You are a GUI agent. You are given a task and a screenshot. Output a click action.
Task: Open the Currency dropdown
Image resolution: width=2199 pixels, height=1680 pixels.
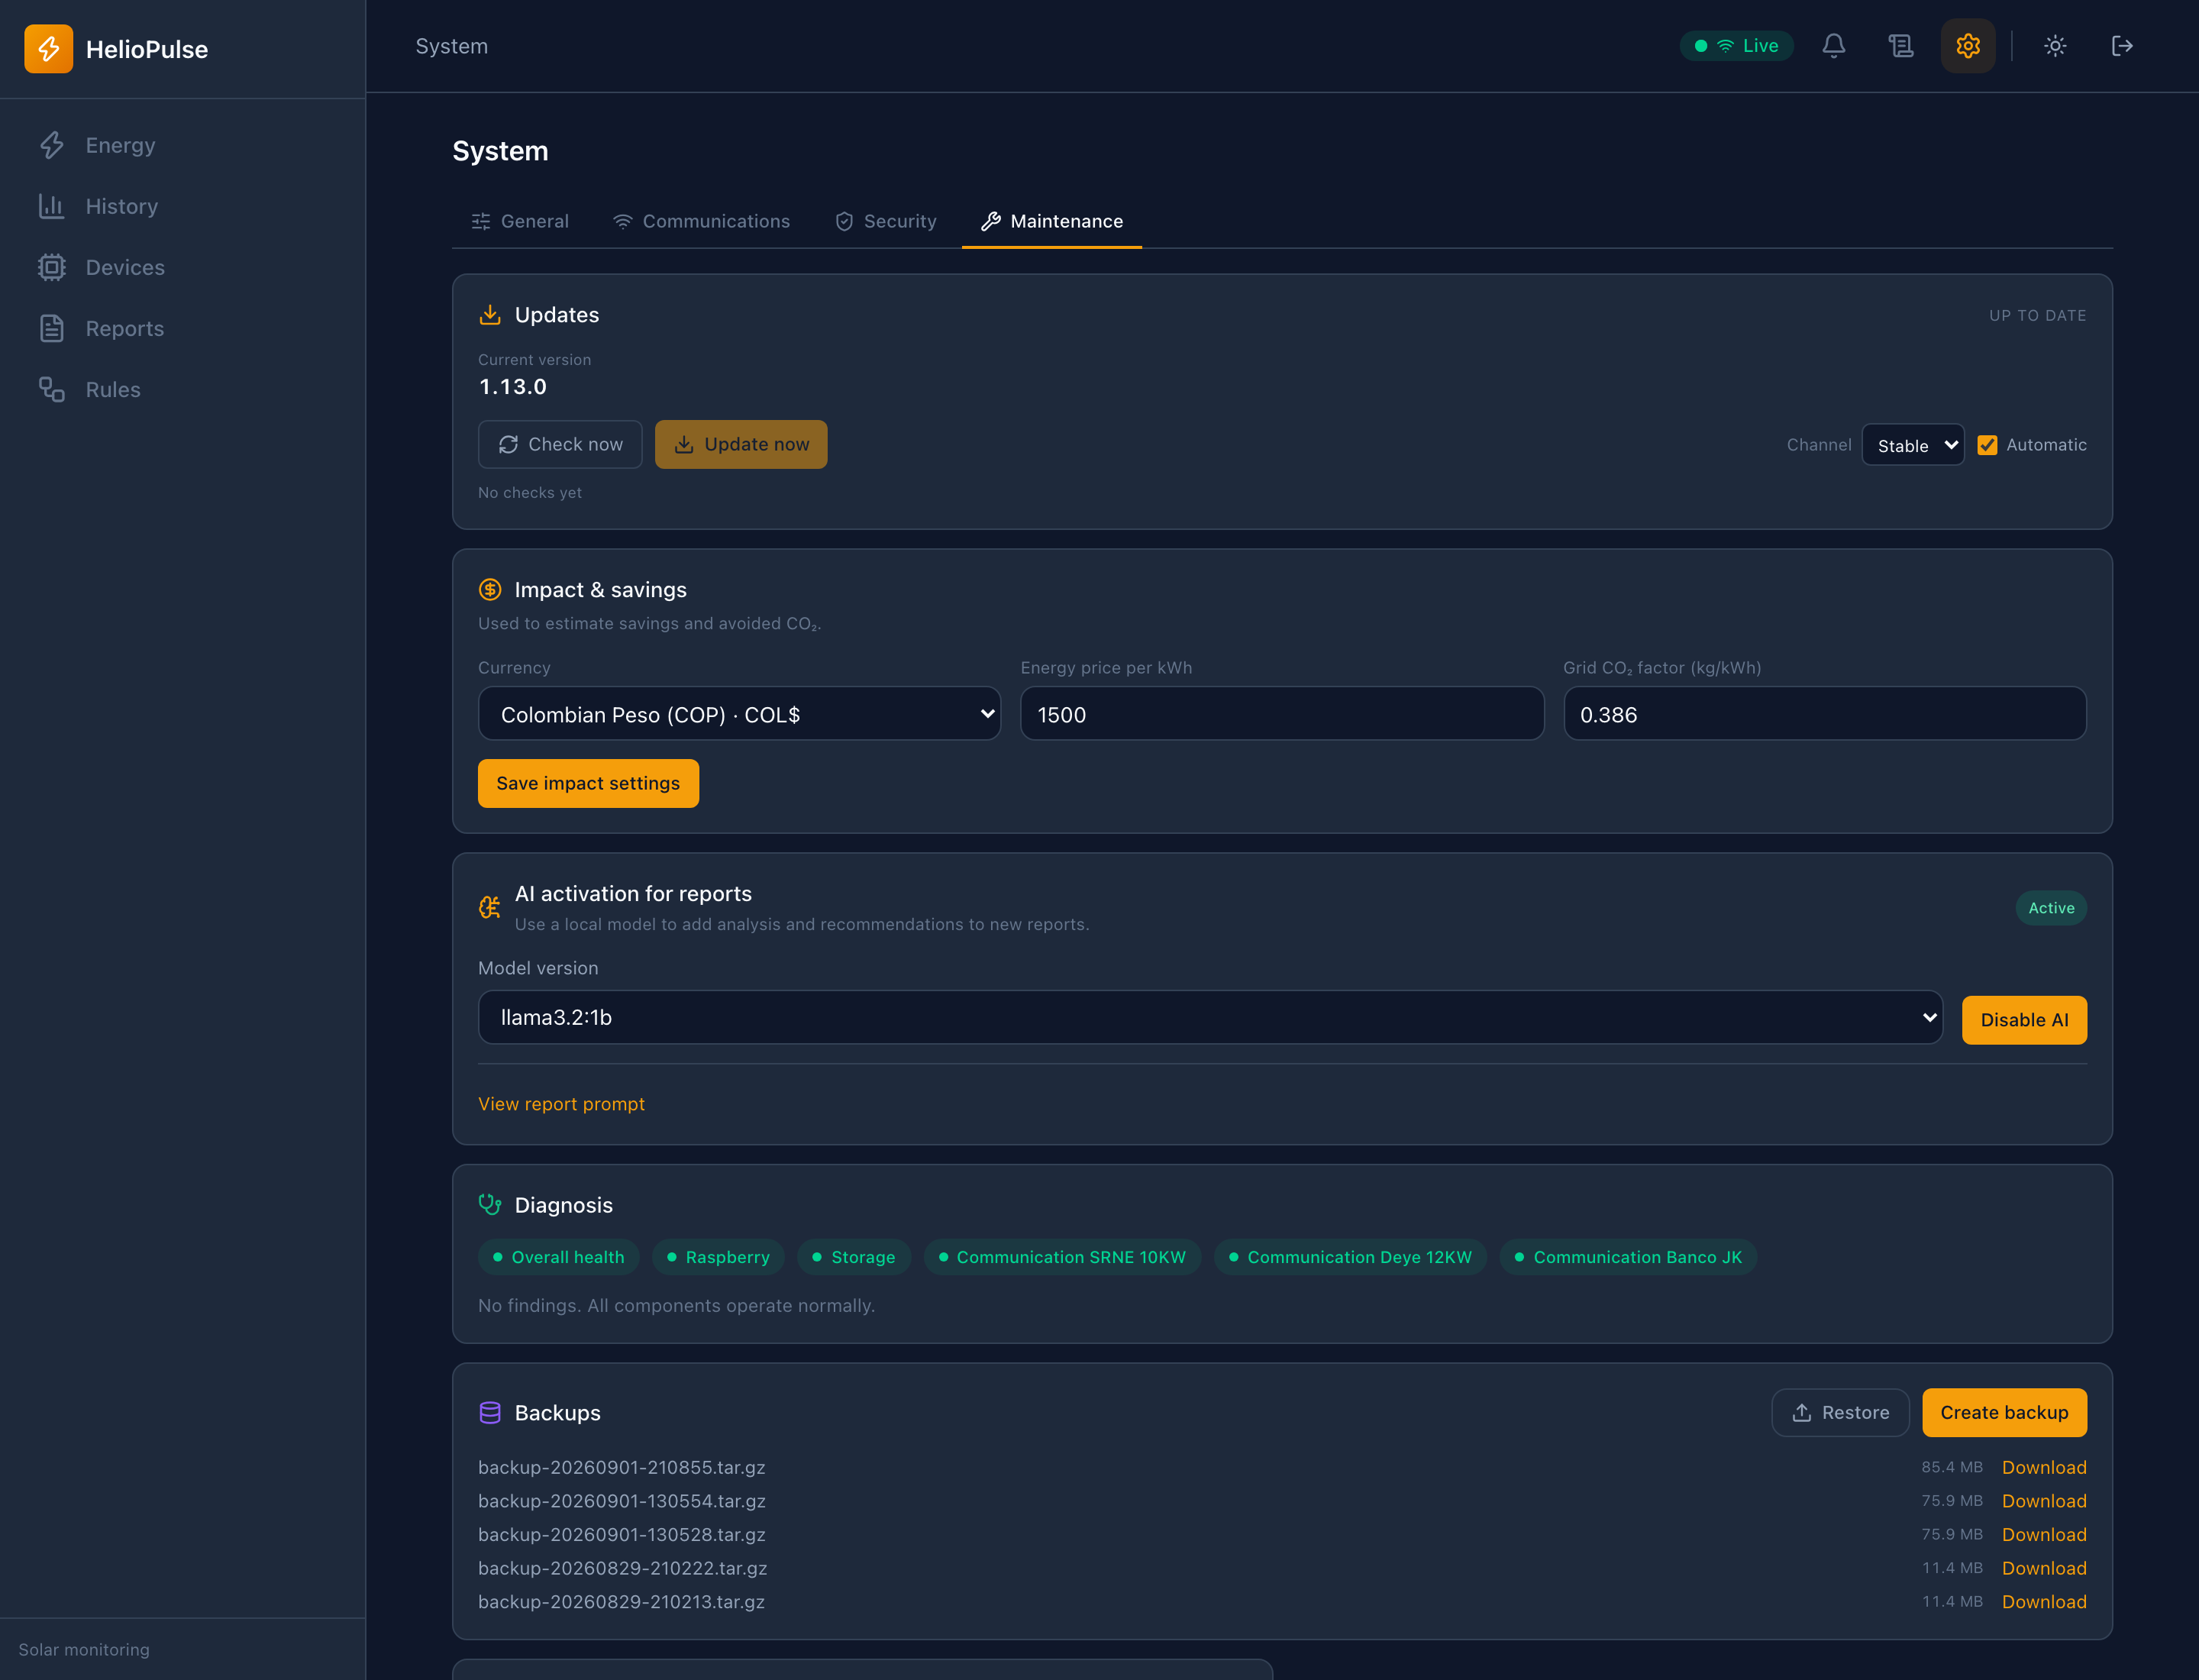(739, 714)
